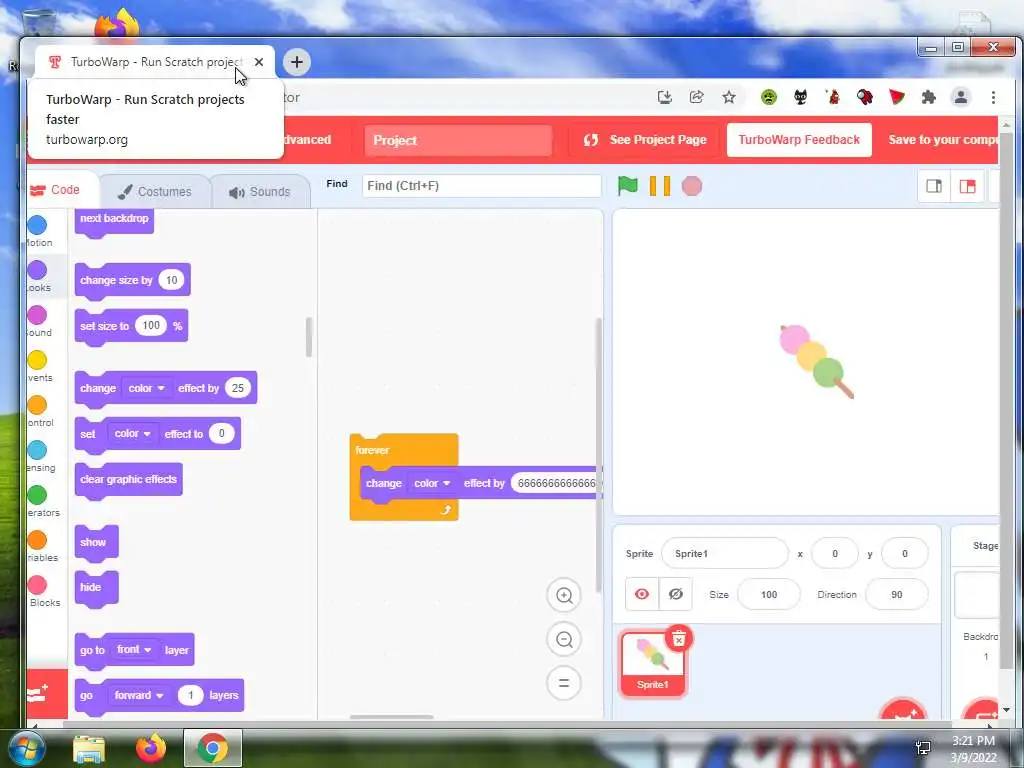Open Firefox from the taskbar

pyautogui.click(x=151, y=748)
